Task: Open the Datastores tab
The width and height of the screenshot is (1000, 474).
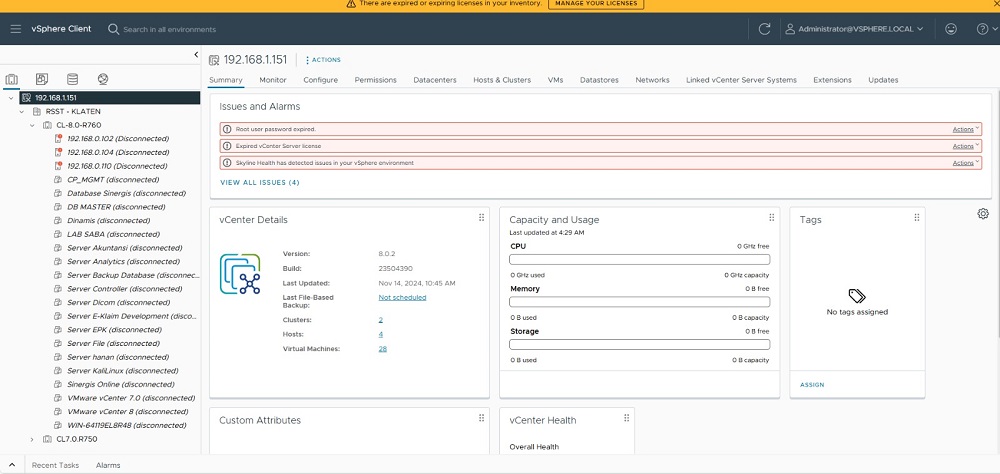Action: point(598,80)
